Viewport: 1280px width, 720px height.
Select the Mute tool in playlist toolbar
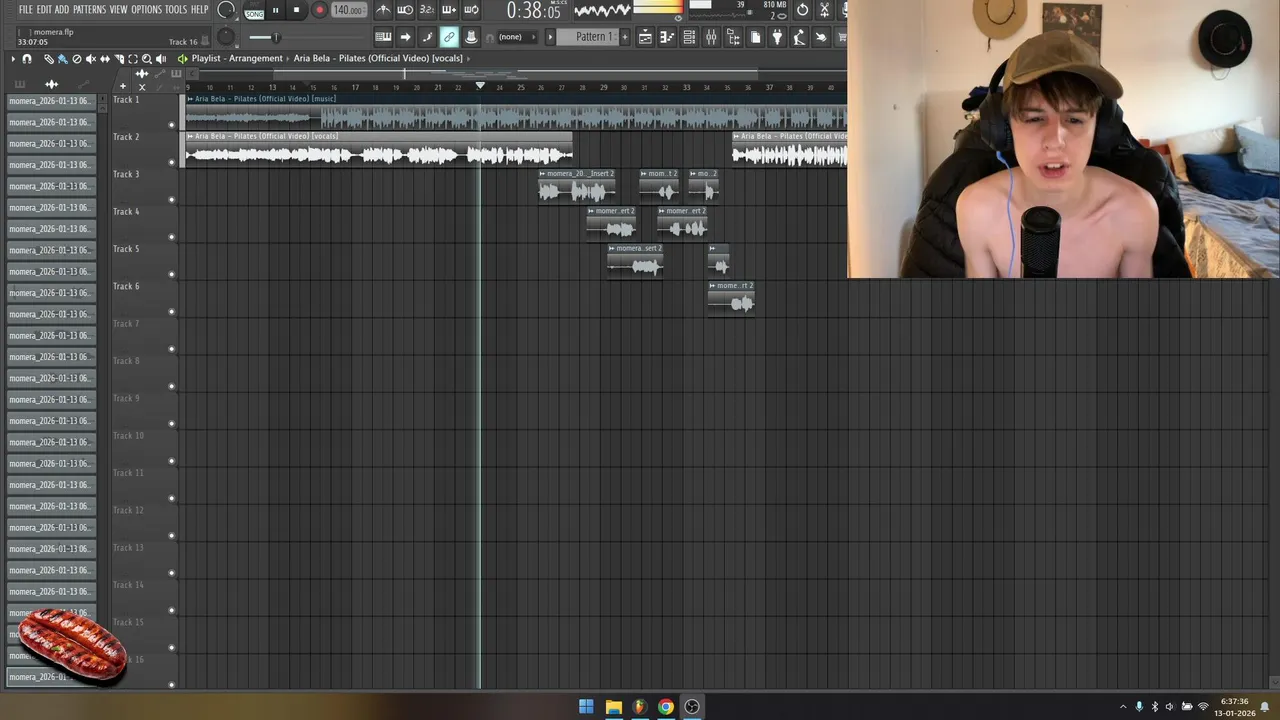click(x=91, y=59)
